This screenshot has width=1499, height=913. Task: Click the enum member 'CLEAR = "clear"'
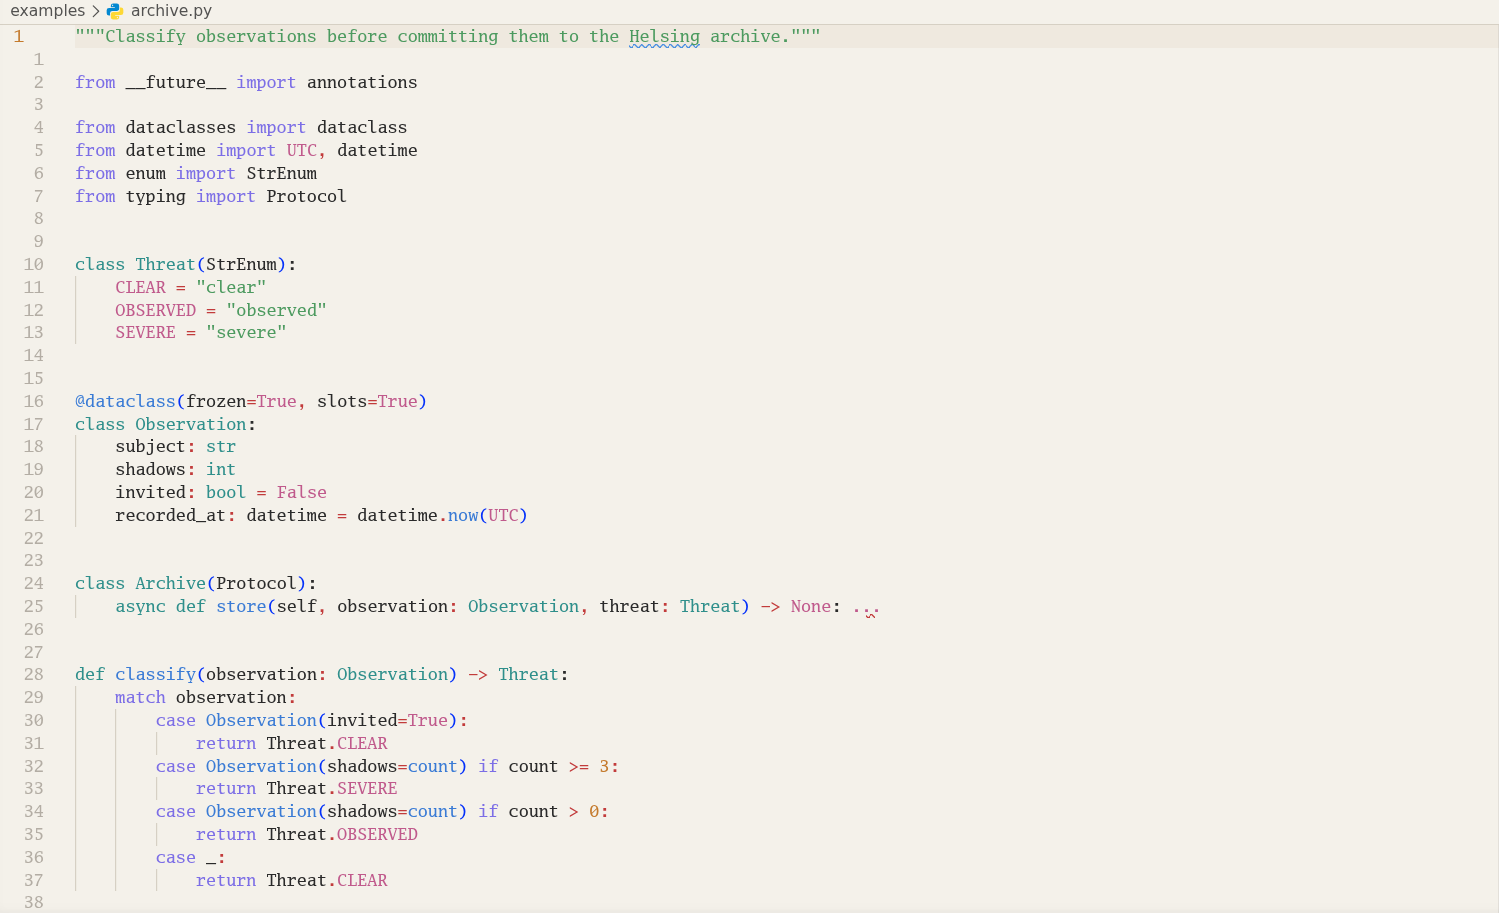click(191, 288)
